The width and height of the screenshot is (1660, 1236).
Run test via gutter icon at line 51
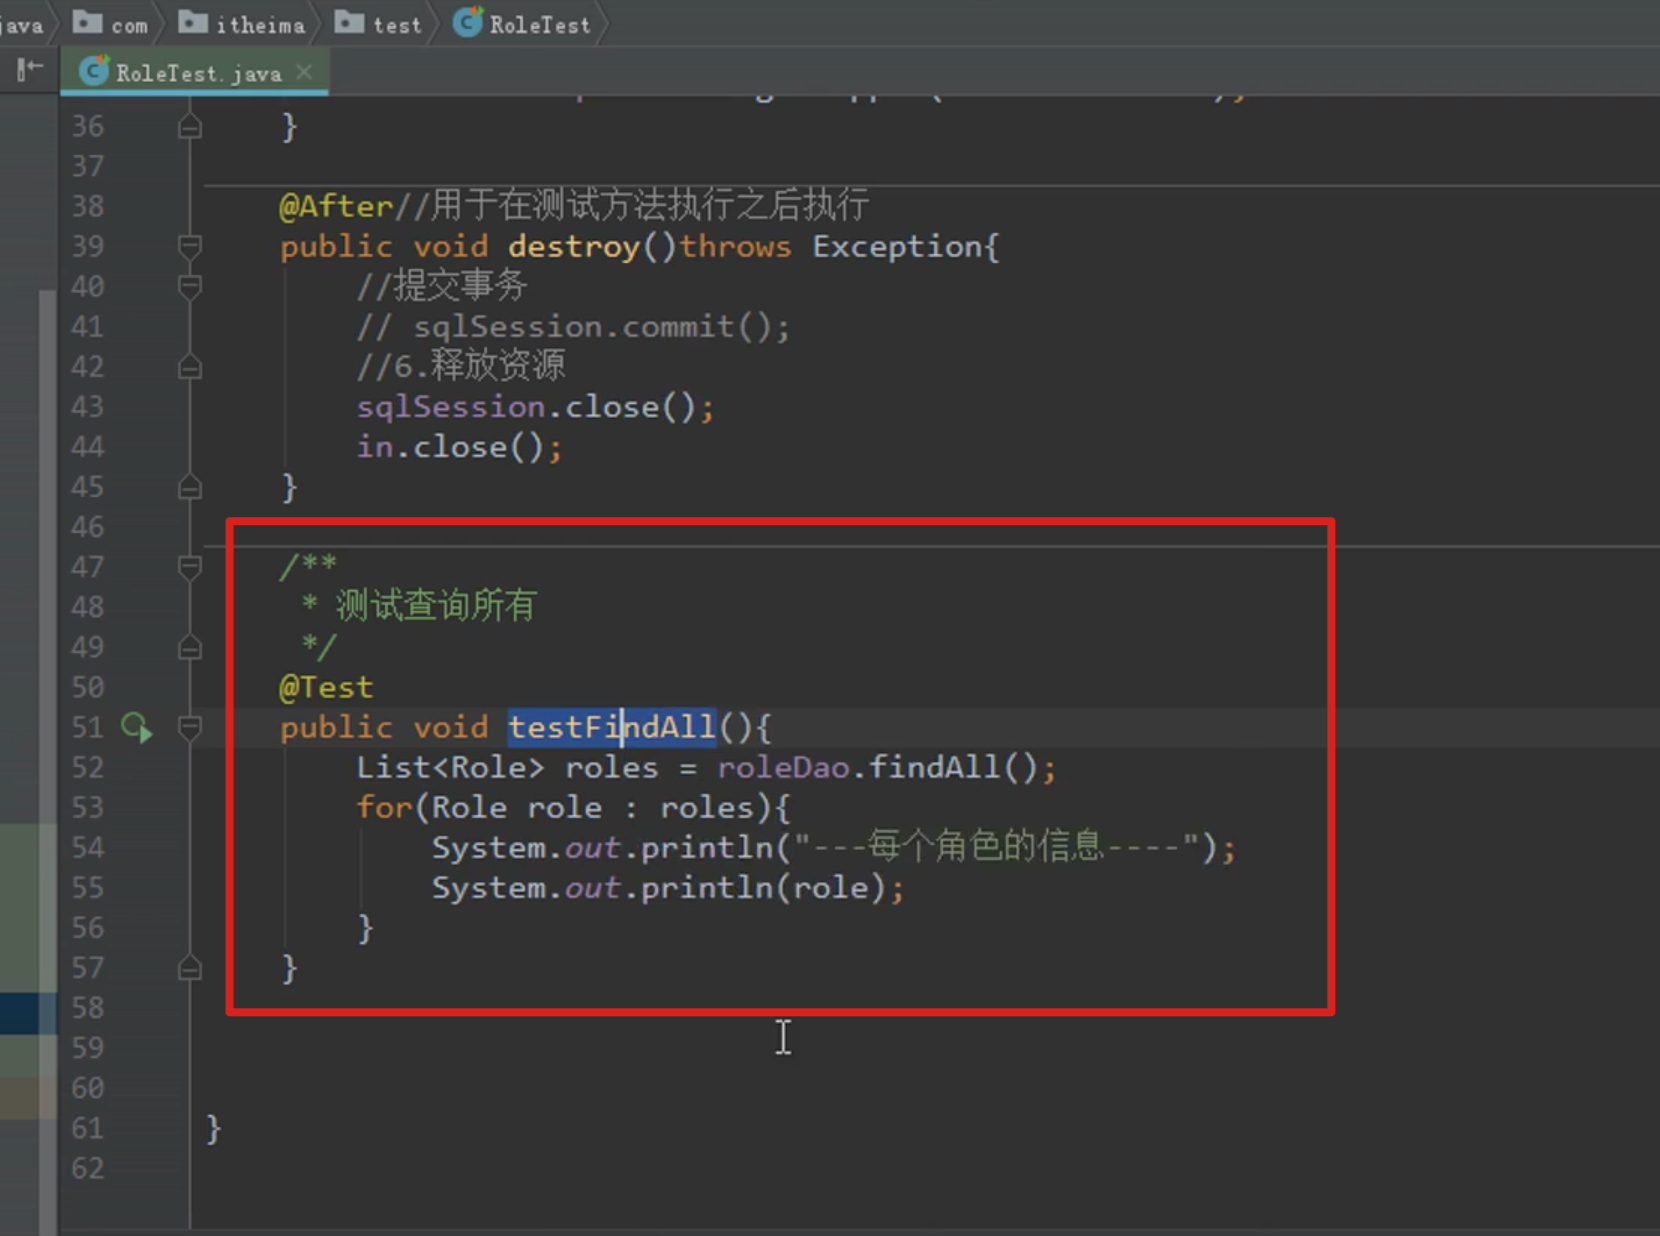(x=137, y=727)
